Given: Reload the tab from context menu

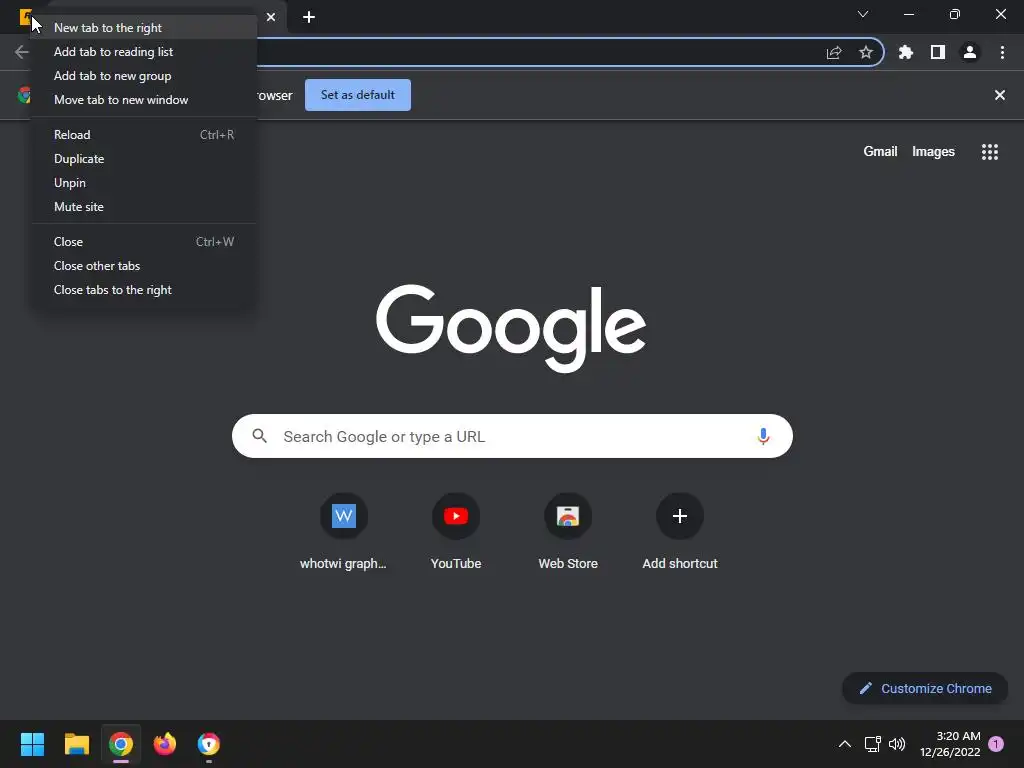Looking at the screenshot, I should [x=144, y=135].
